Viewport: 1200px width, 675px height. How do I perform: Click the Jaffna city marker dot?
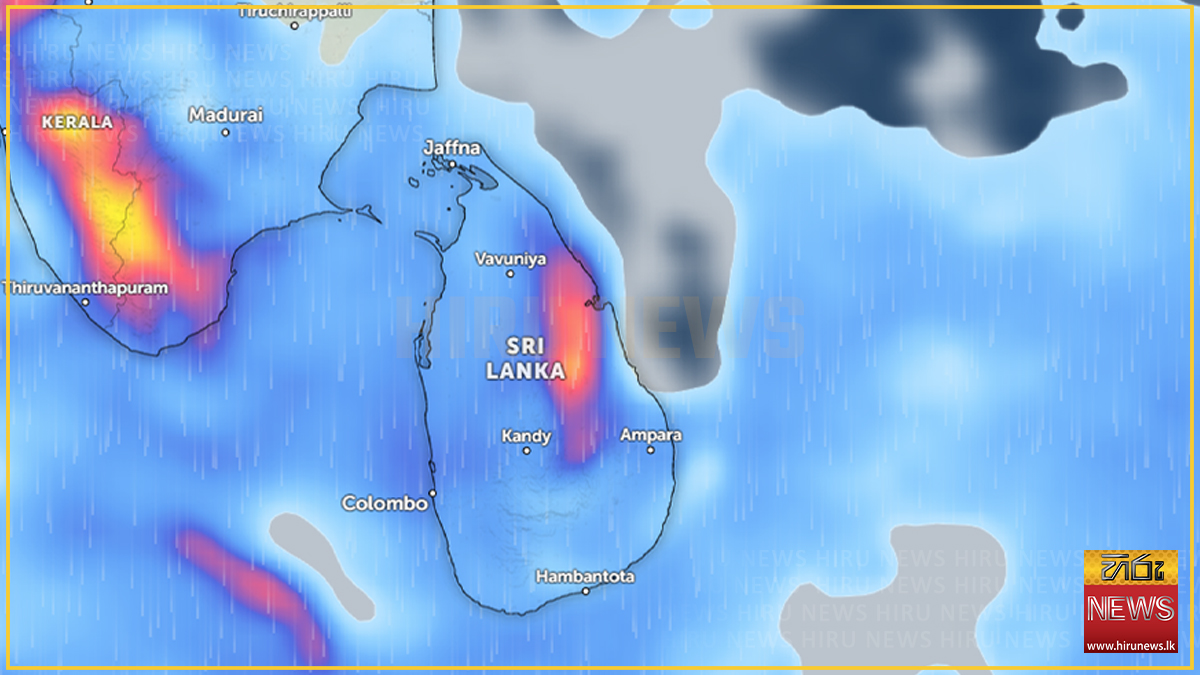(452, 164)
